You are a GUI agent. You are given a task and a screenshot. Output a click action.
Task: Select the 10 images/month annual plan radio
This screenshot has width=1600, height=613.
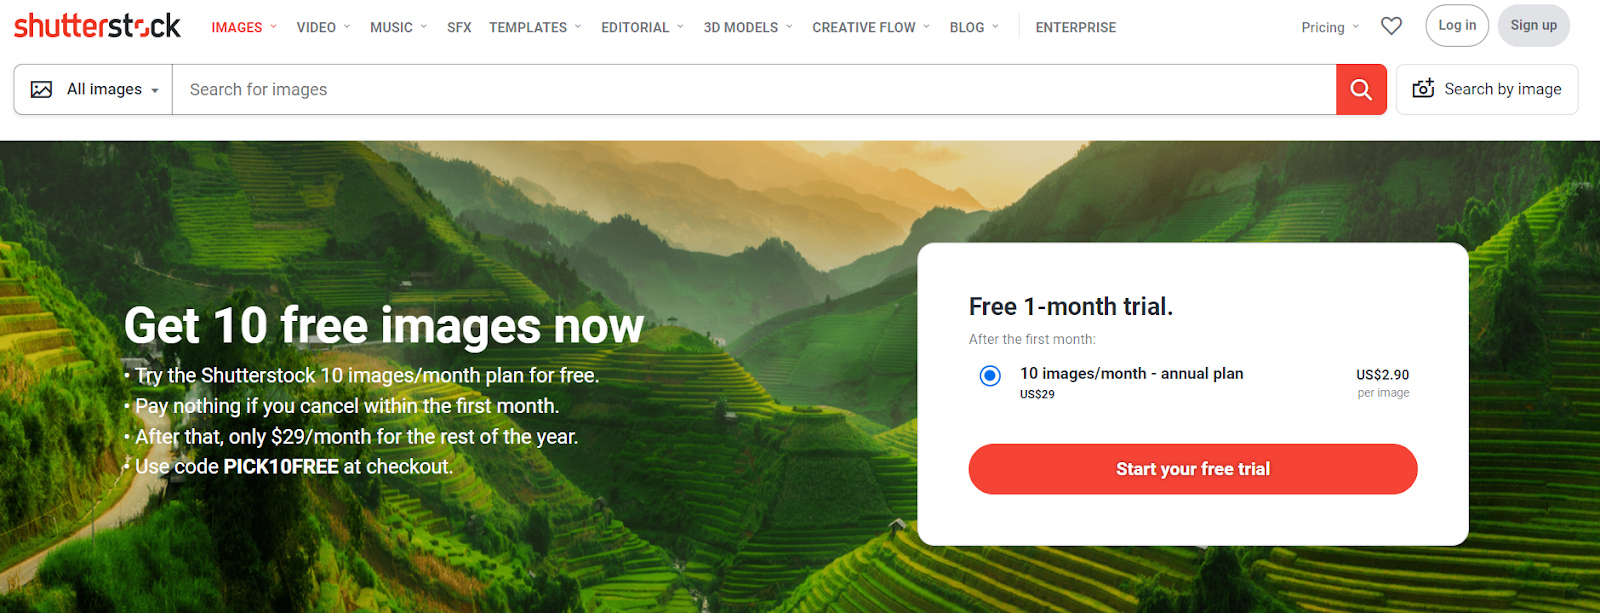(x=990, y=376)
